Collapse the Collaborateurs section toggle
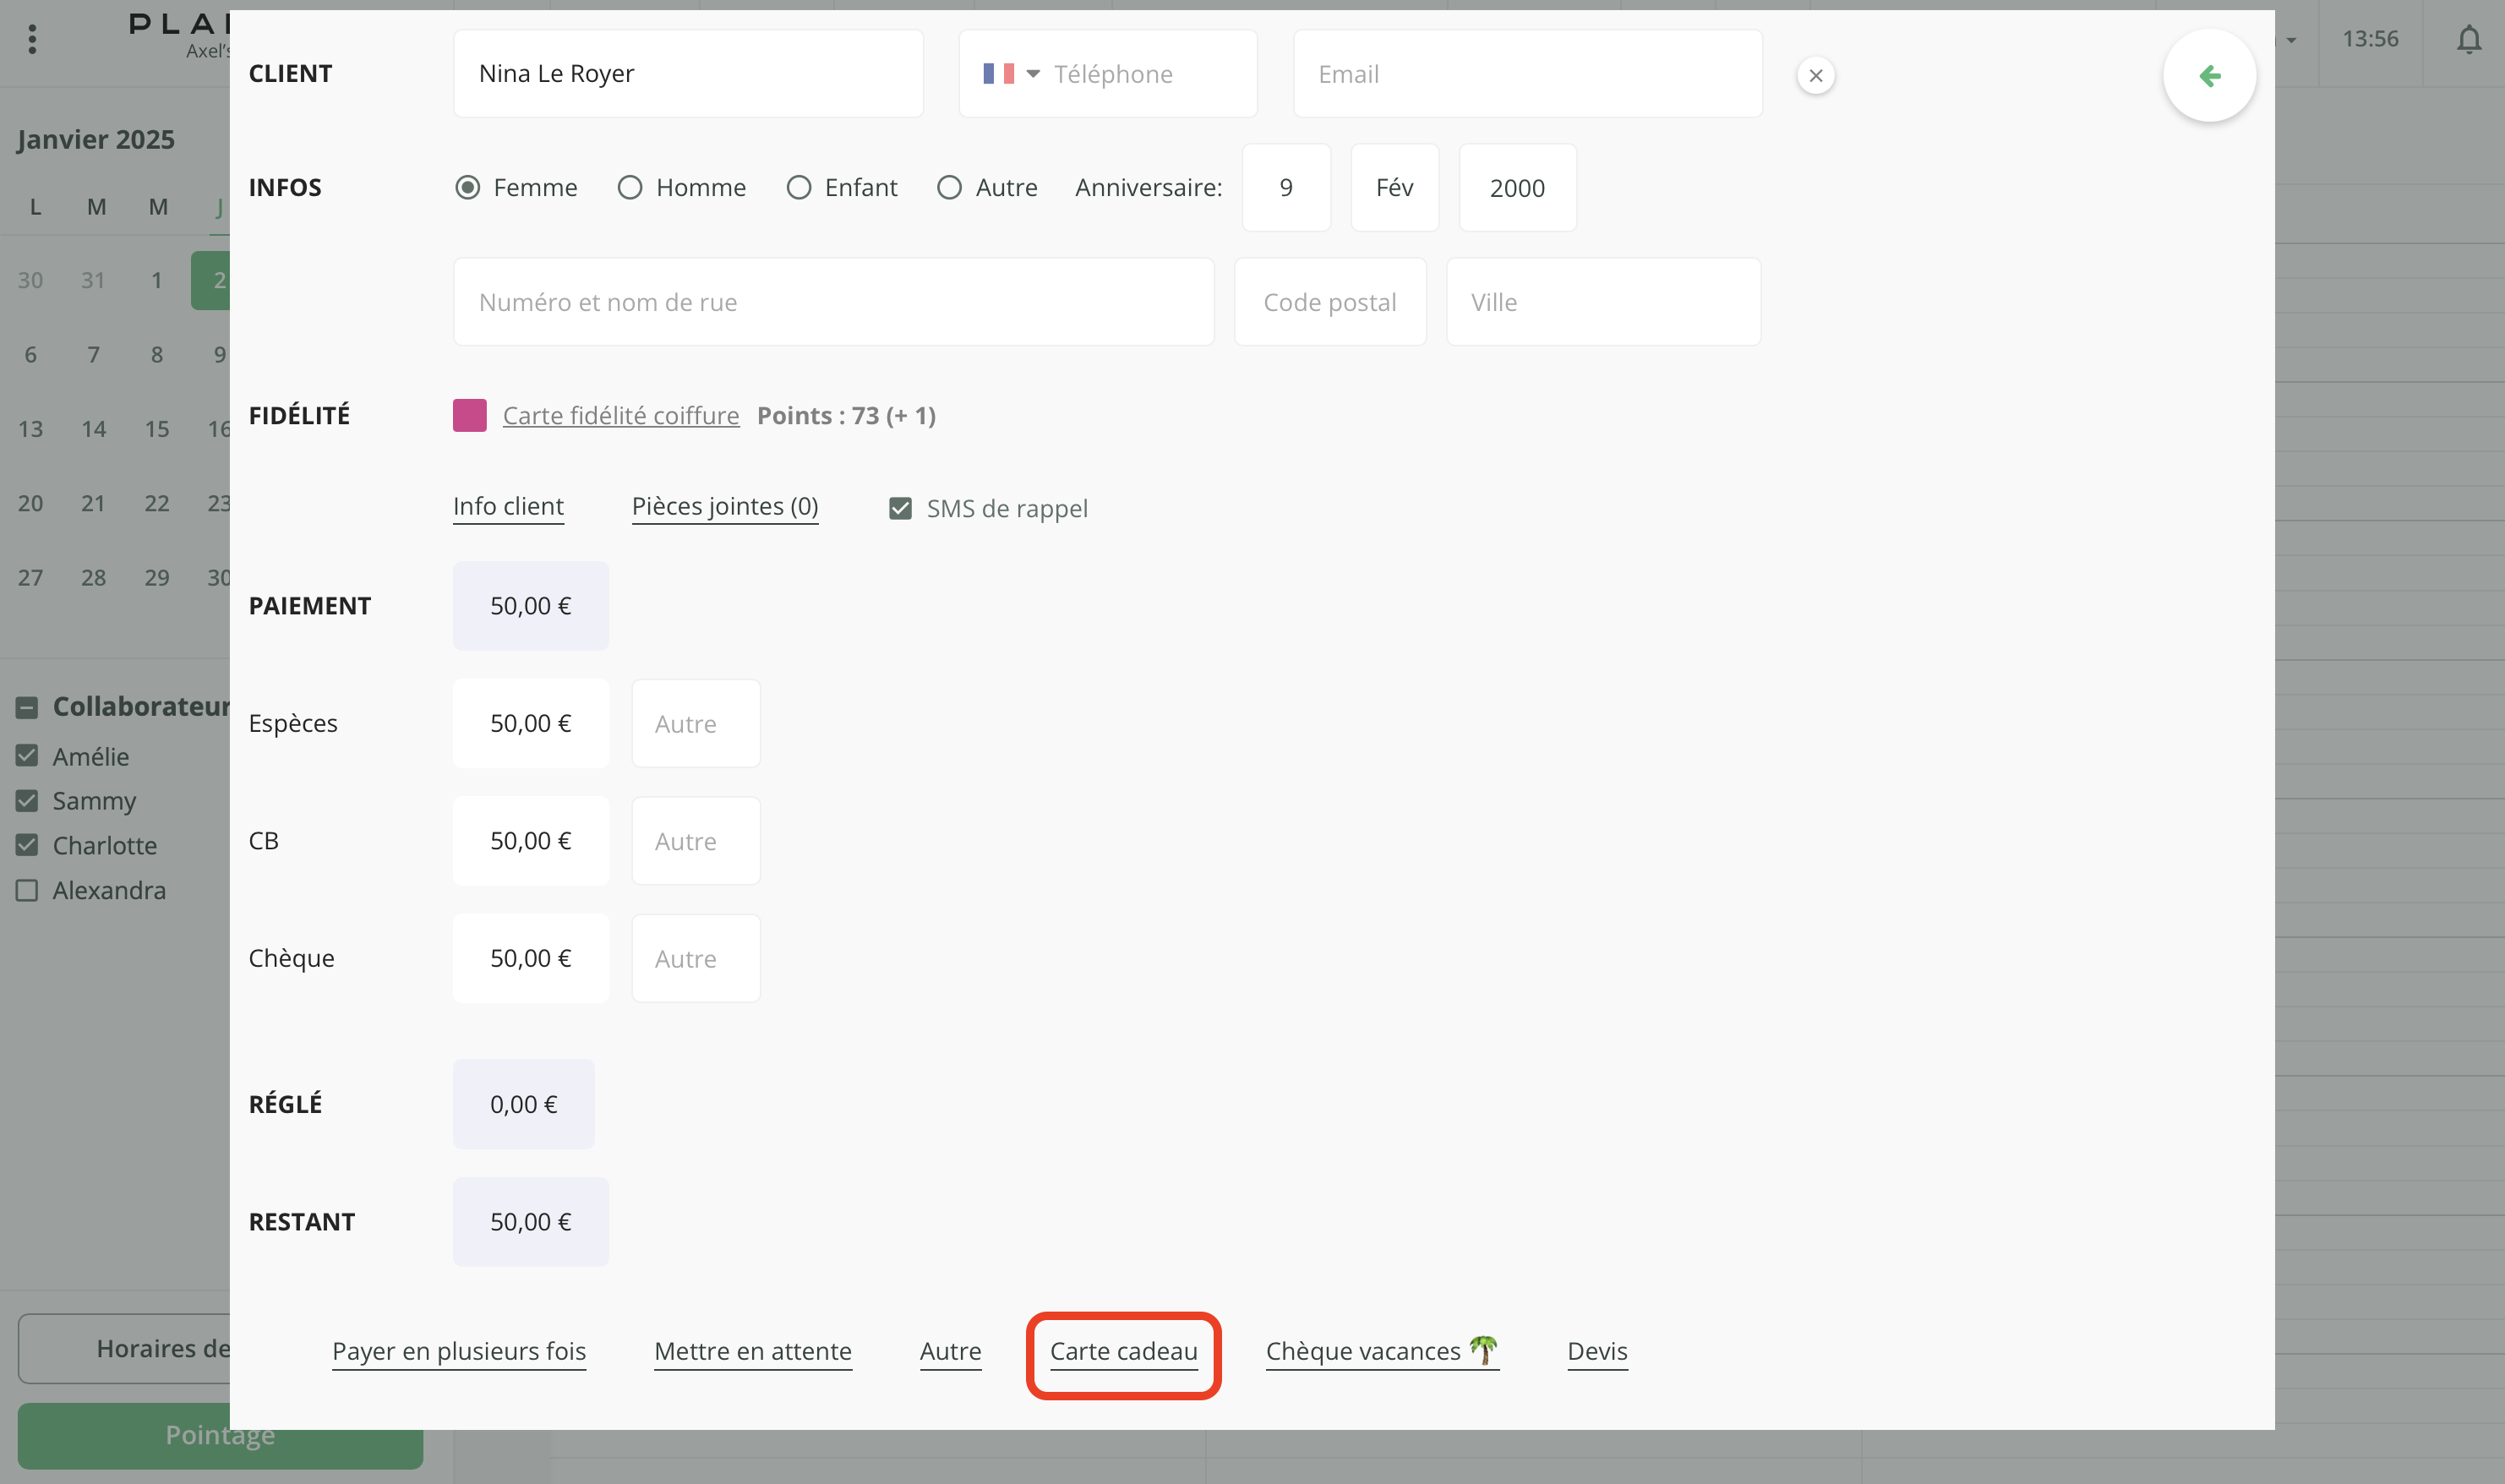2505x1484 pixels. click(x=27, y=707)
